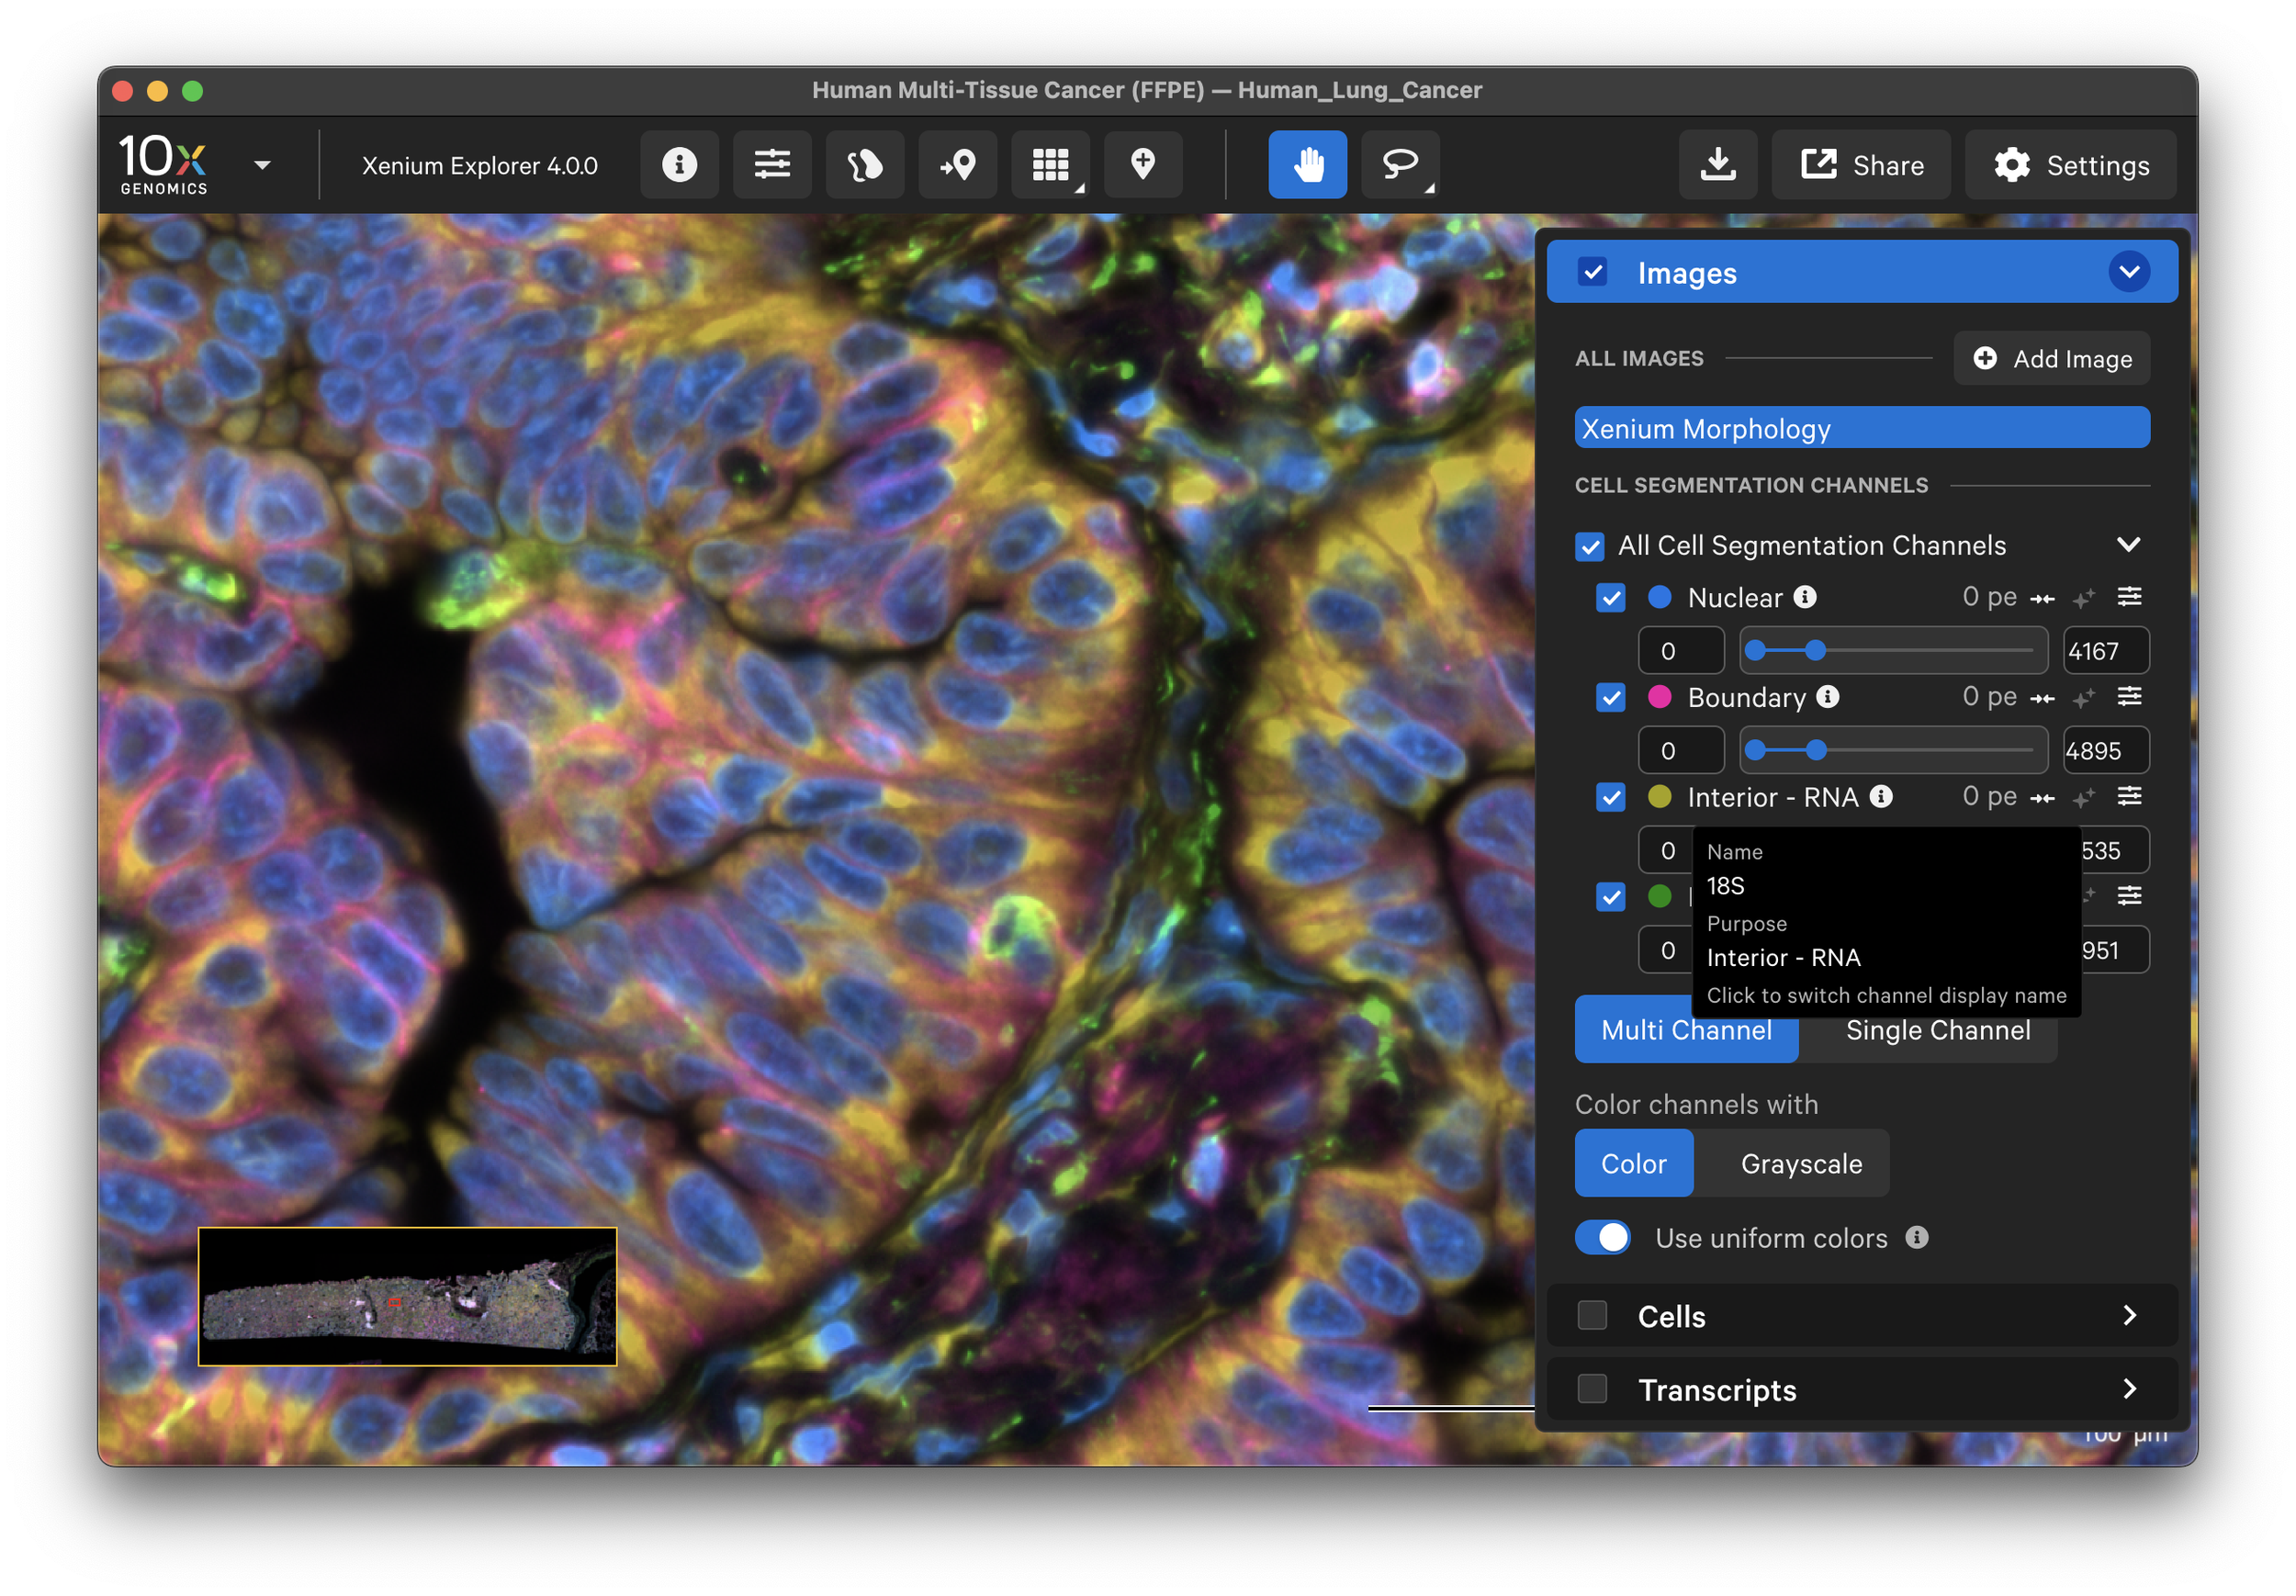The image size is (2296, 1596).
Task: Click the Boundary channel color swatch
Action: [1660, 697]
